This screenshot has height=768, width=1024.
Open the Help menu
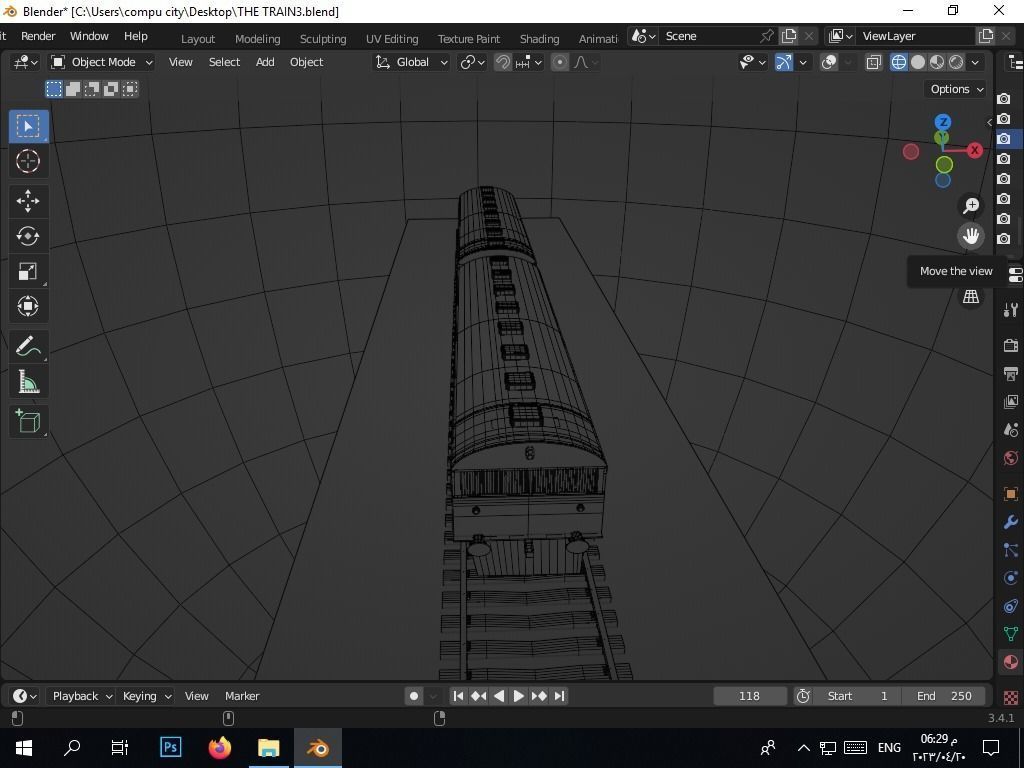tap(136, 36)
